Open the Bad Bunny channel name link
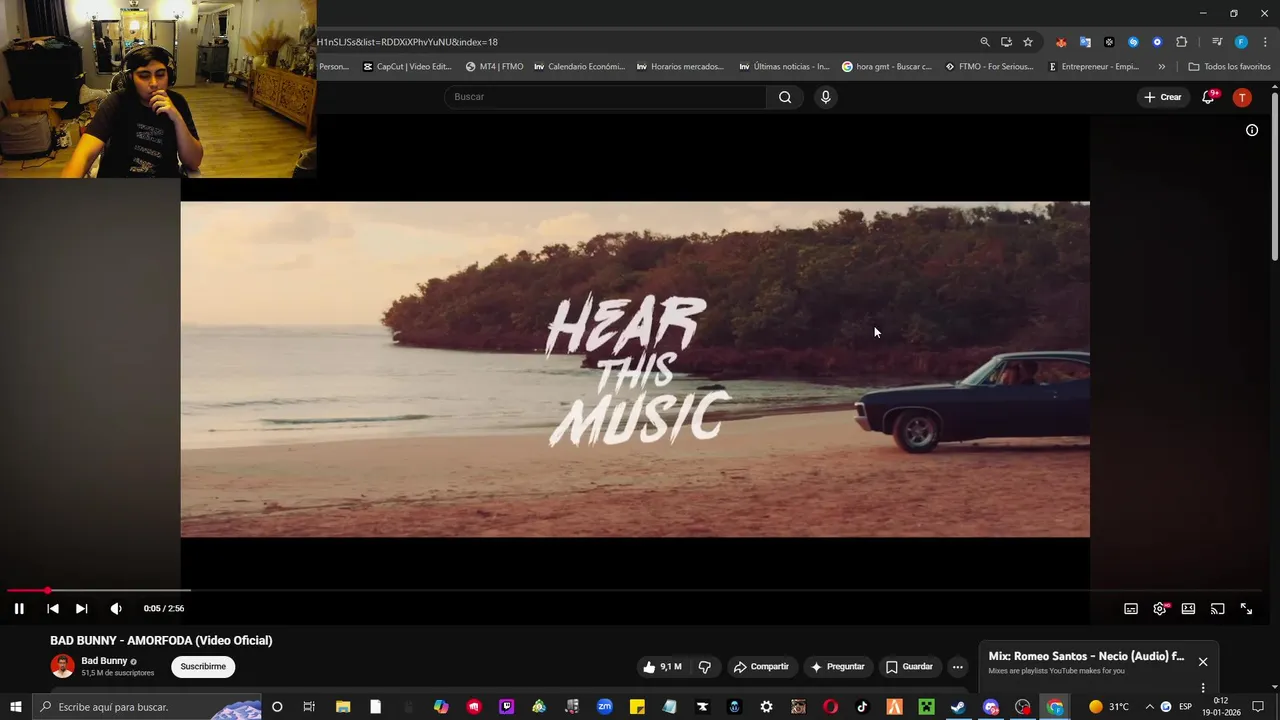Viewport: 1280px width, 720px height. pyautogui.click(x=104, y=661)
